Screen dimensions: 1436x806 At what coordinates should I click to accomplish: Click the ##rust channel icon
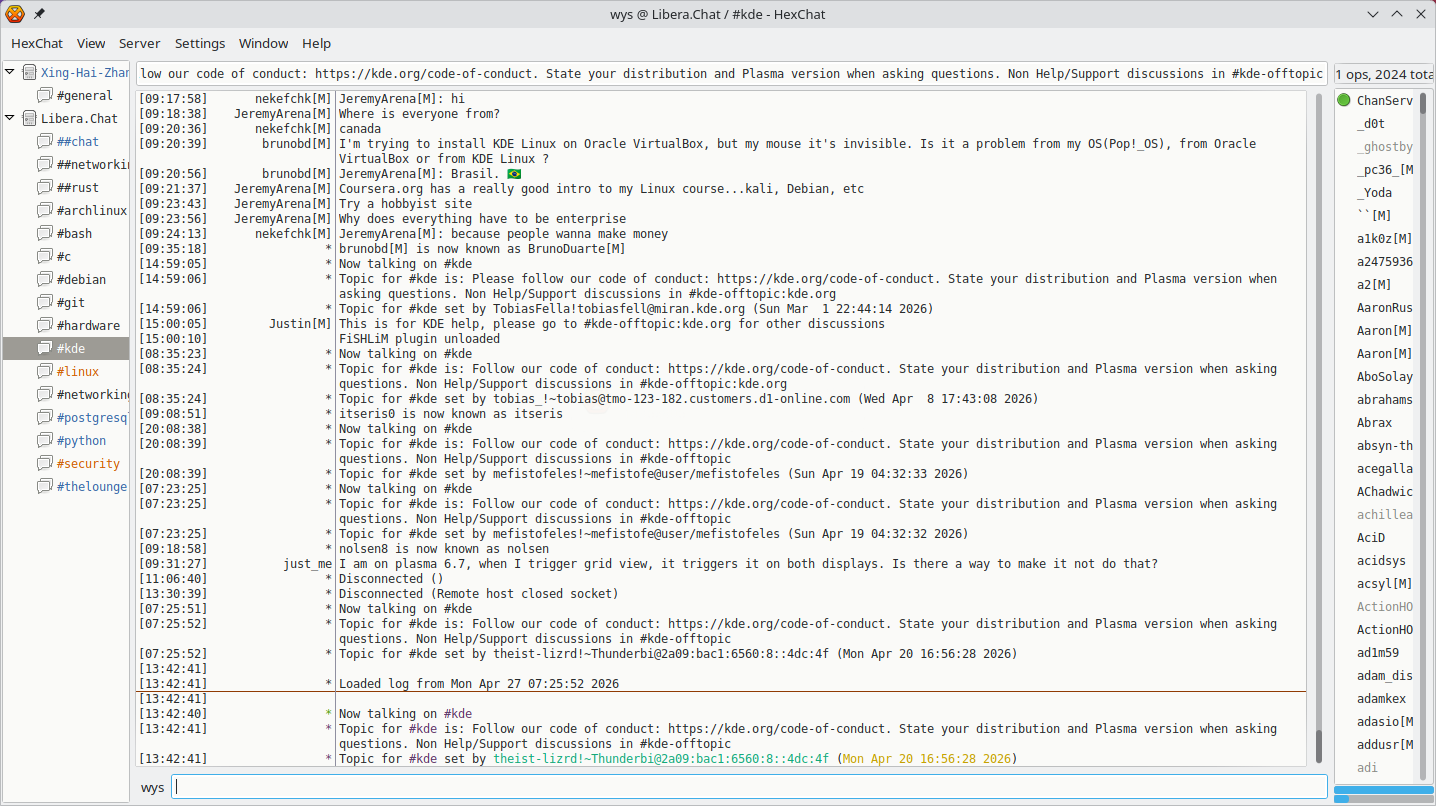coord(44,187)
